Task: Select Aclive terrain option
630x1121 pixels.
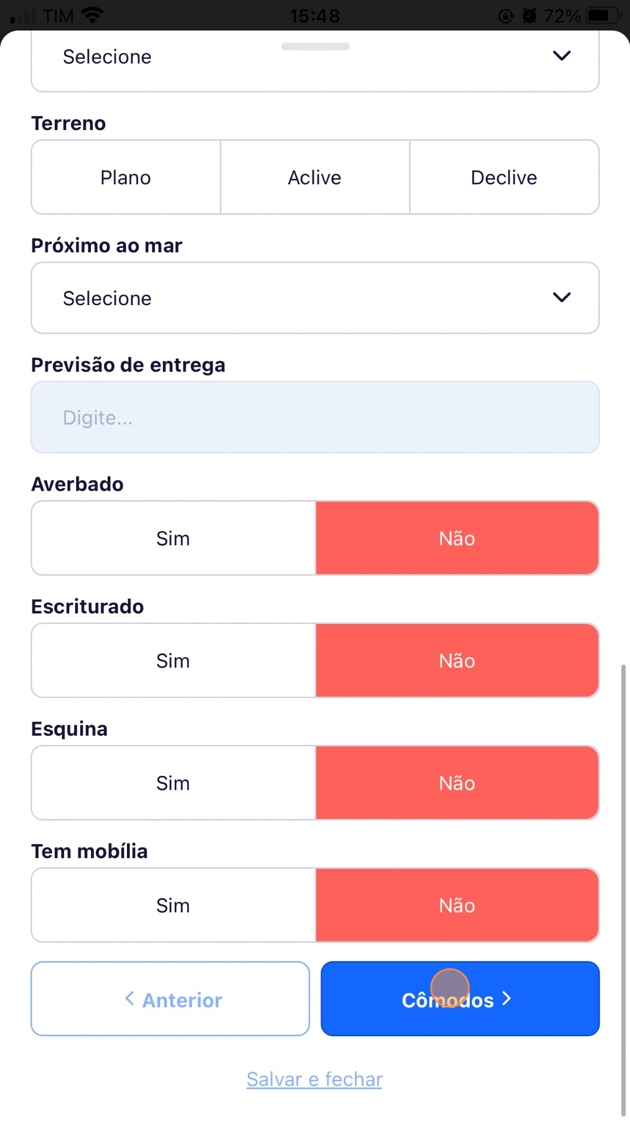Action: (x=315, y=178)
